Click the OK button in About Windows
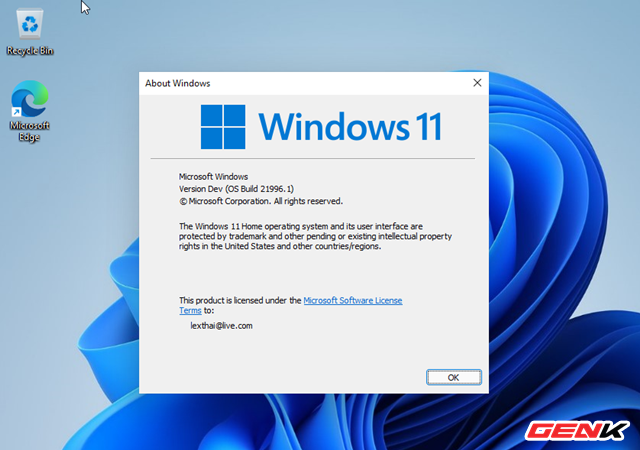Image resolution: width=640 pixels, height=450 pixels. click(x=453, y=377)
